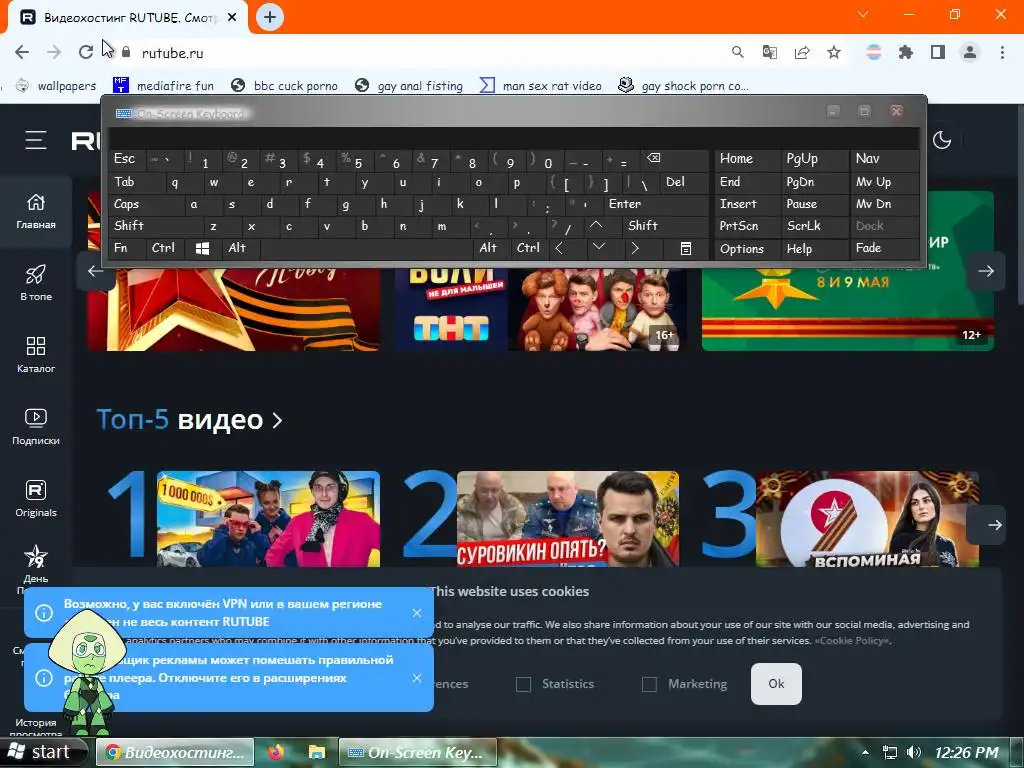This screenshot has height=768, width=1024.
Task: Open the Суровикин опять video thumbnail
Action: click(x=568, y=519)
